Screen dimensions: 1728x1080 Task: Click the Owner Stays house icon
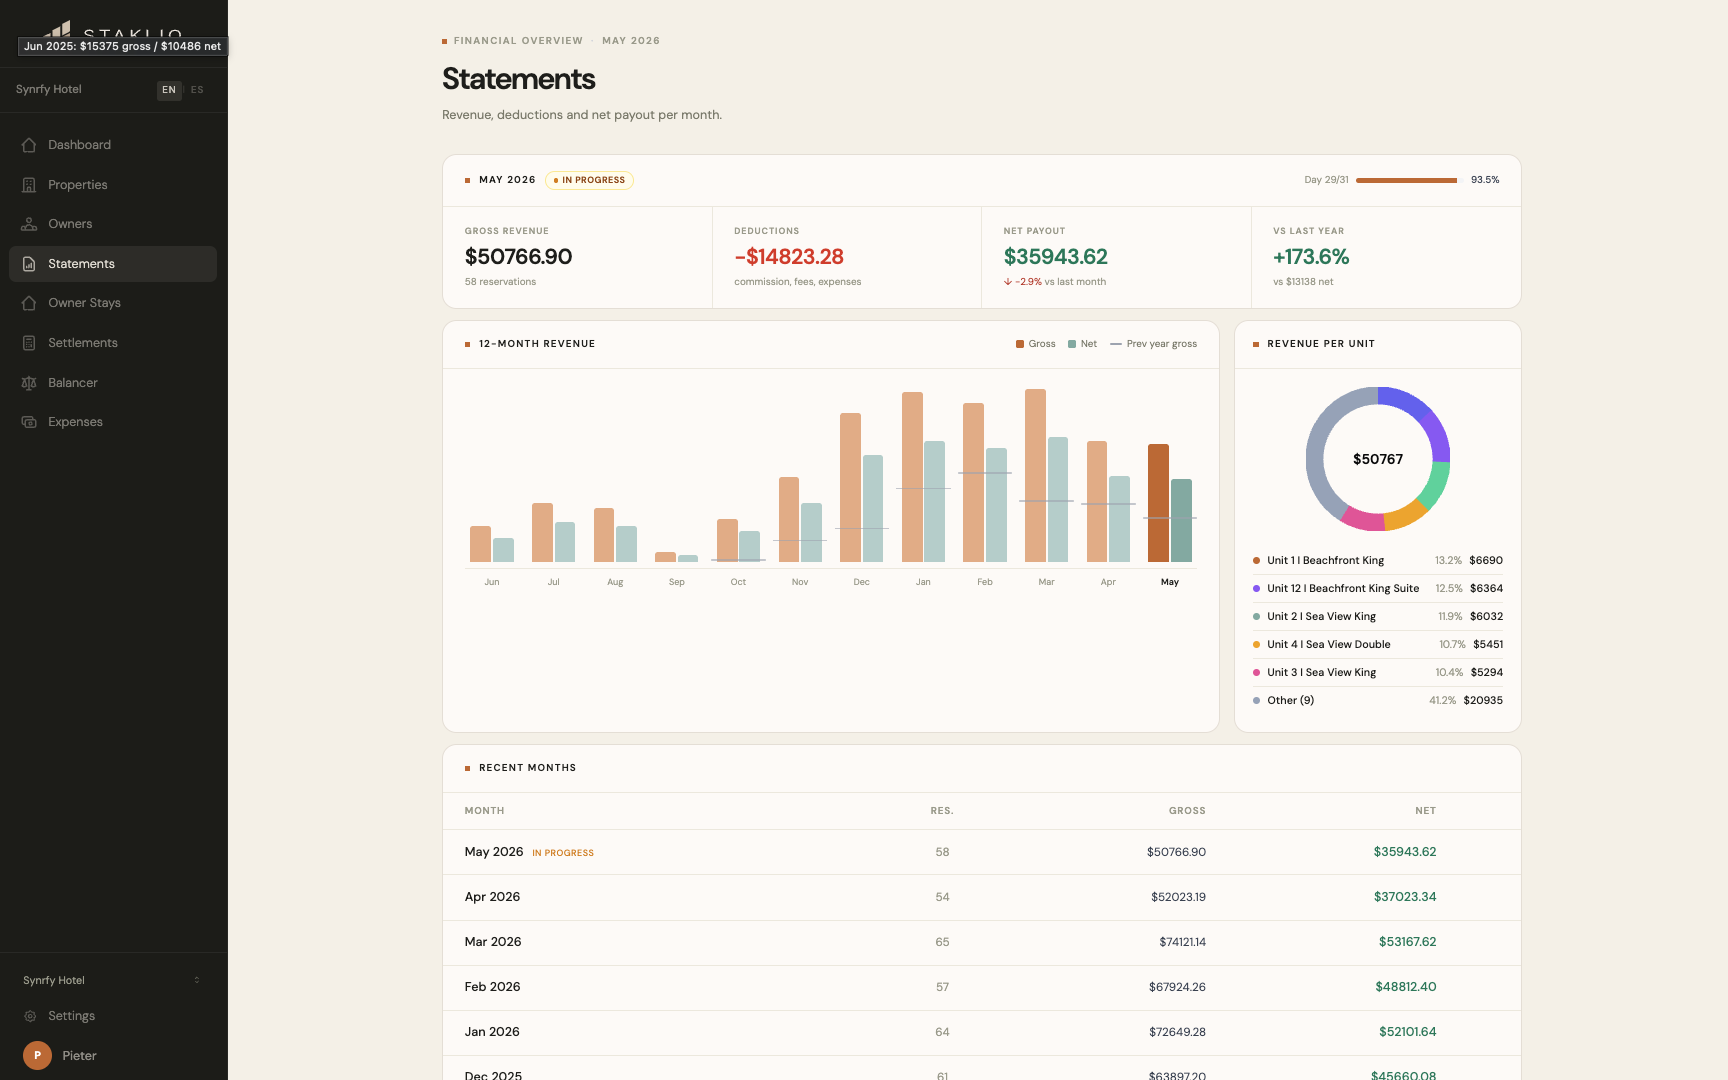pos(29,303)
